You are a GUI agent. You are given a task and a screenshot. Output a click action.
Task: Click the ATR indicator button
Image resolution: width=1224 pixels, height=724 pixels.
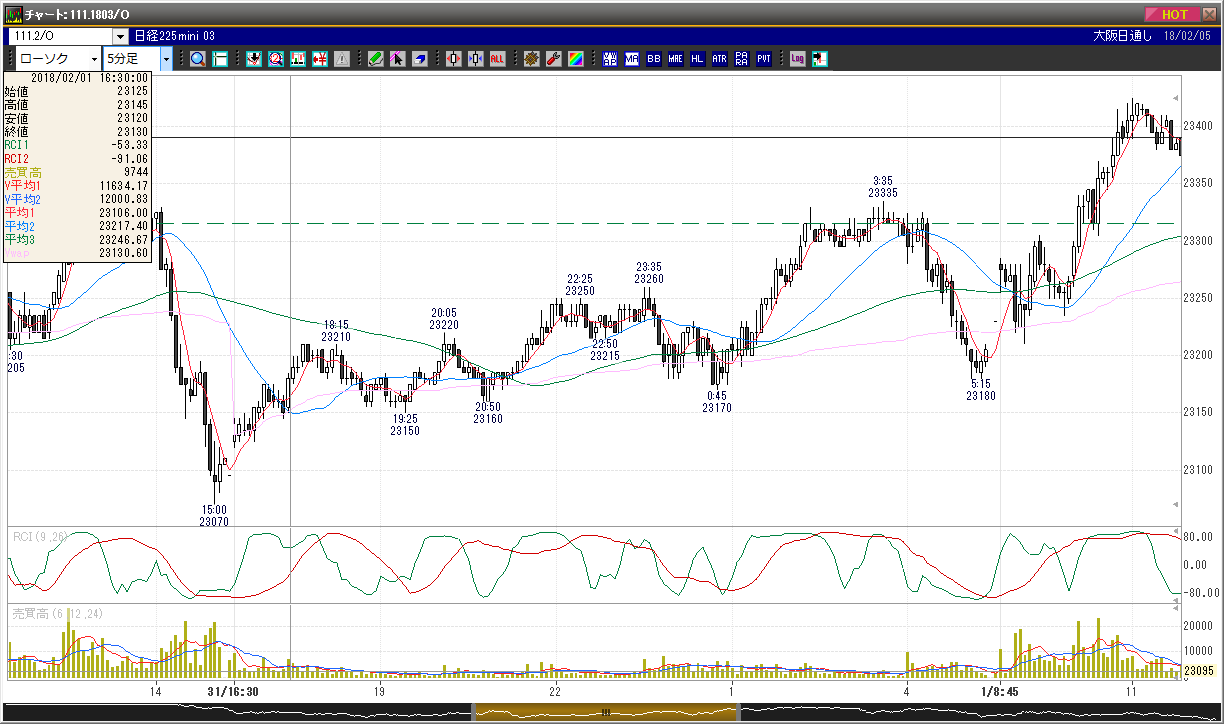[719, 58]
